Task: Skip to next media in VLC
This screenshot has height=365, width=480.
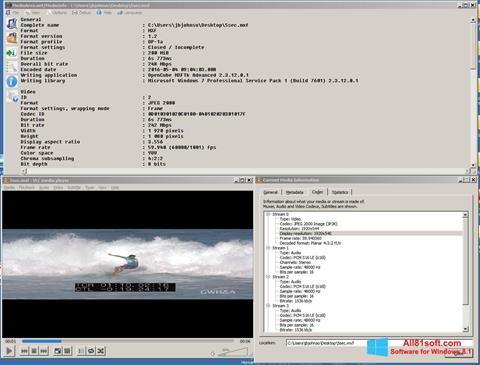Action: coord(44,351)
